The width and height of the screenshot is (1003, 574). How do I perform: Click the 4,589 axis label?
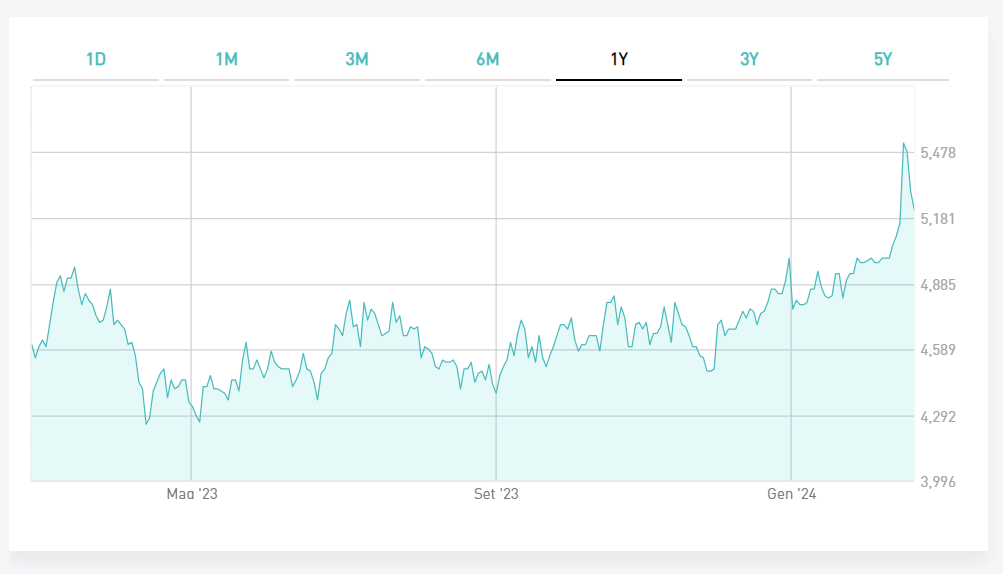pyautogui.click(x=938, y=350)
